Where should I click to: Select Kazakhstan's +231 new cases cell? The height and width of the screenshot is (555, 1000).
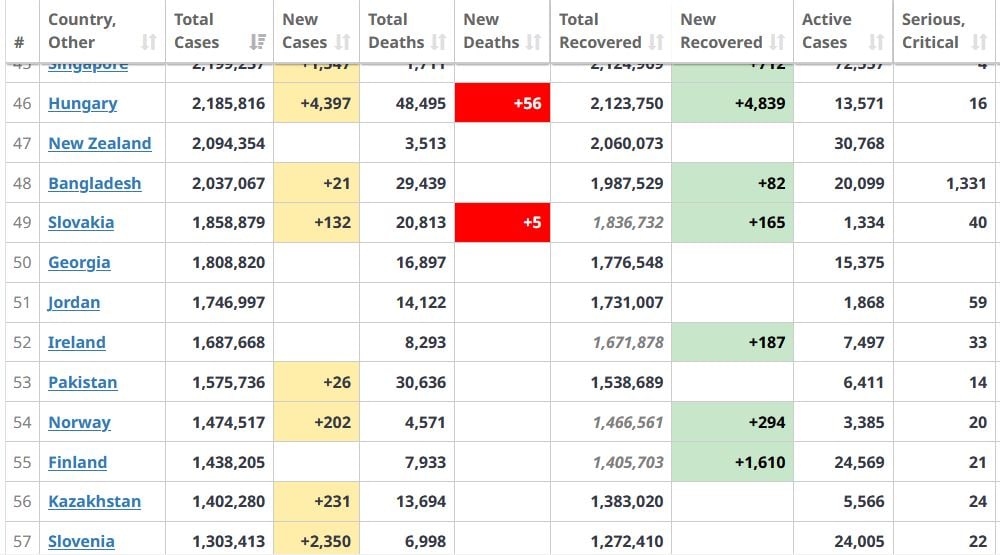(316, 501)
